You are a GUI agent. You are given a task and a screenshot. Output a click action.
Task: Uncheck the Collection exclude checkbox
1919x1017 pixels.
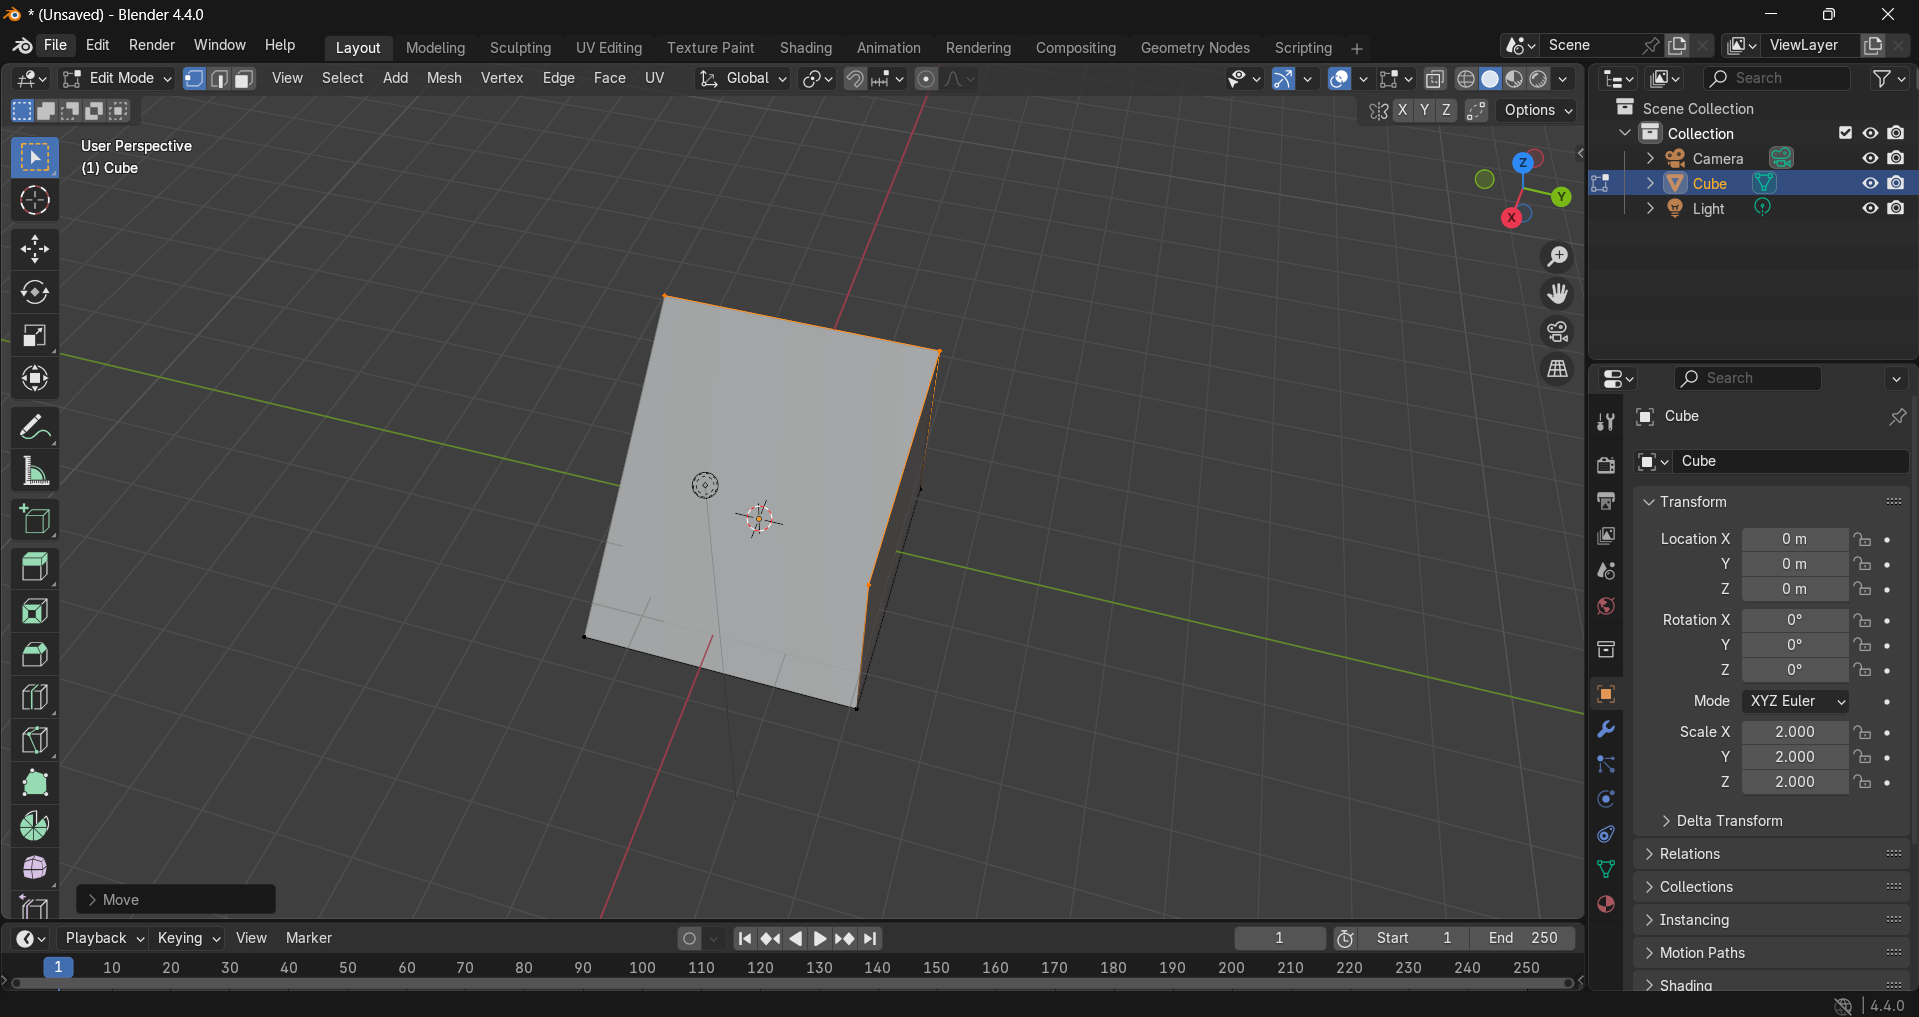pos(1845,133)
